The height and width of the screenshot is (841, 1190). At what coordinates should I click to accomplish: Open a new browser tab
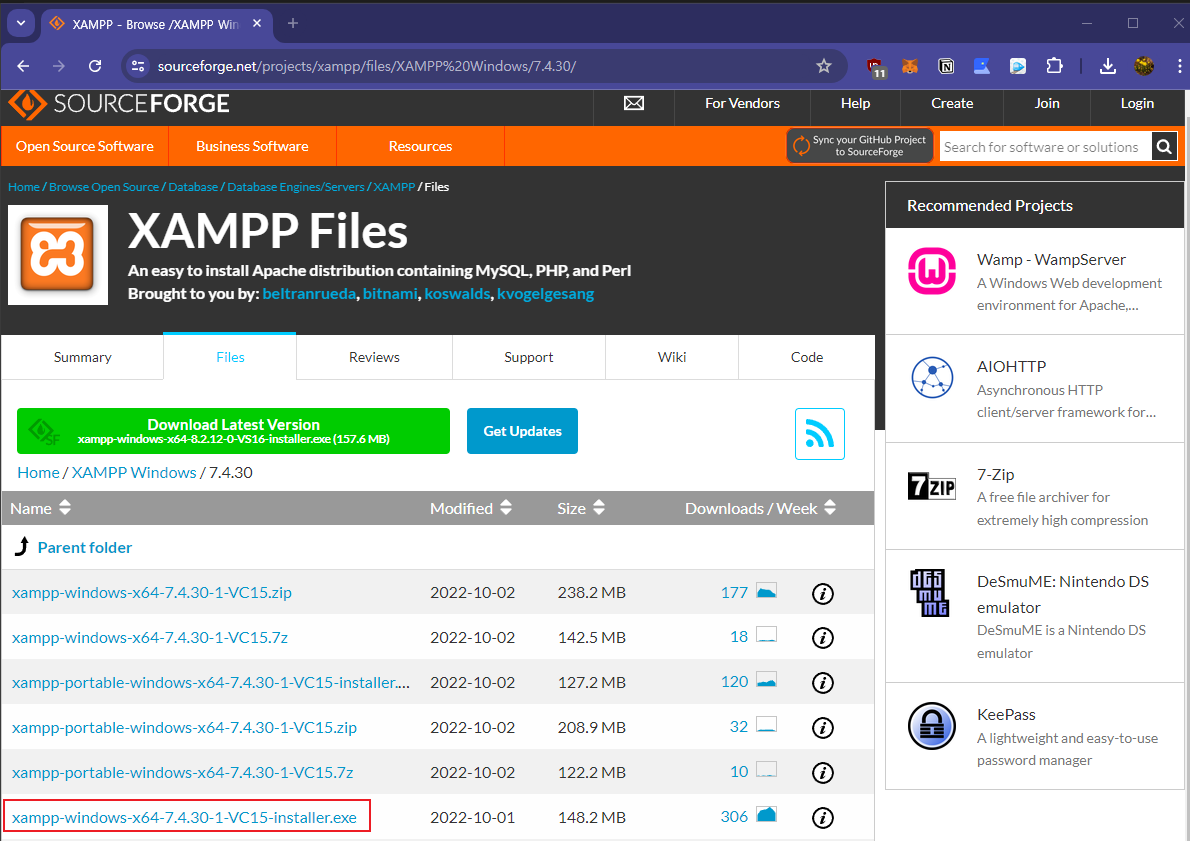tap(293, 24)
